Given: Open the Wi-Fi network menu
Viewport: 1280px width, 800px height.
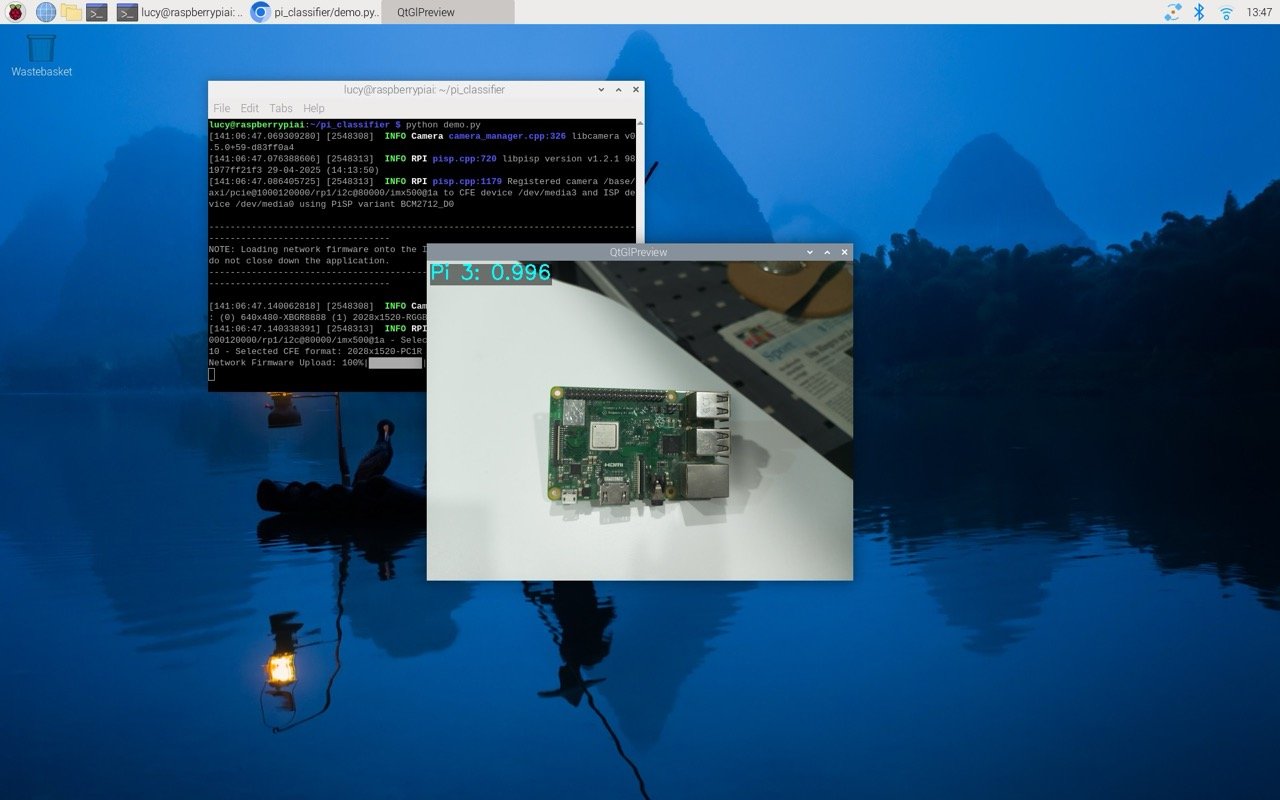Looking at the screenshot, I should [1226, 12].
